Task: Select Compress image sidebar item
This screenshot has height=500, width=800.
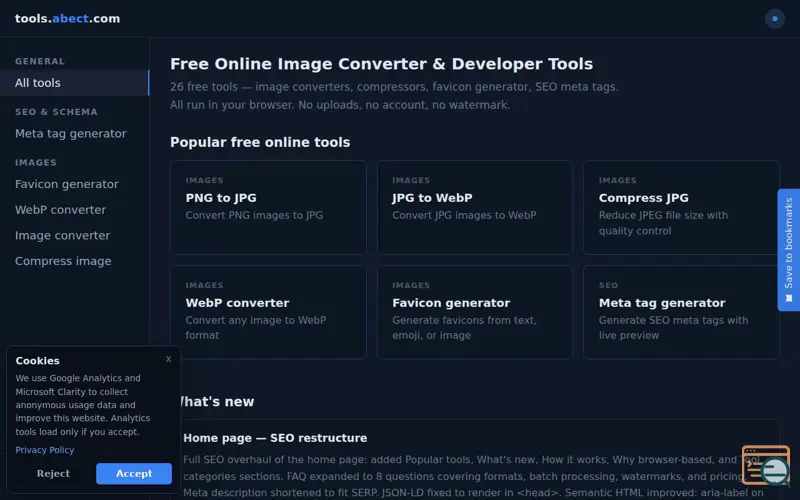Action: (x=63, y=261)
